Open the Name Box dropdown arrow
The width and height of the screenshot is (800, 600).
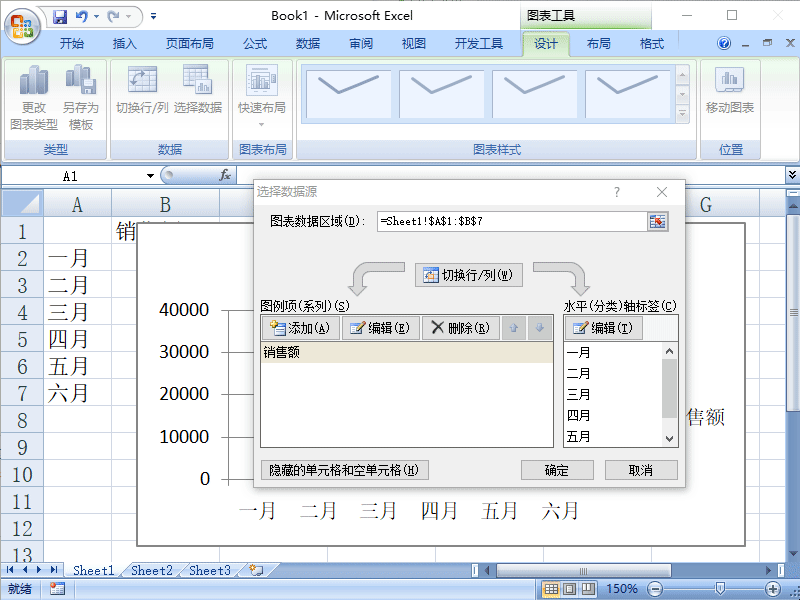(150, 176)
